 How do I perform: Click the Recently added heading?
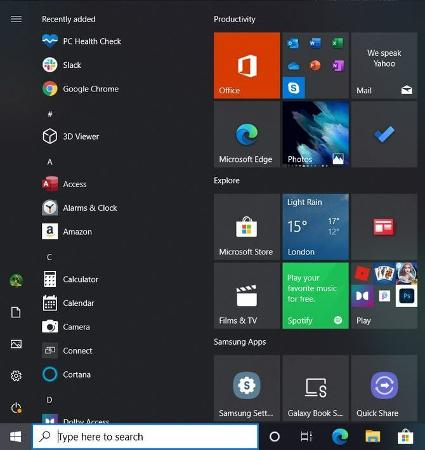[68, 19]
